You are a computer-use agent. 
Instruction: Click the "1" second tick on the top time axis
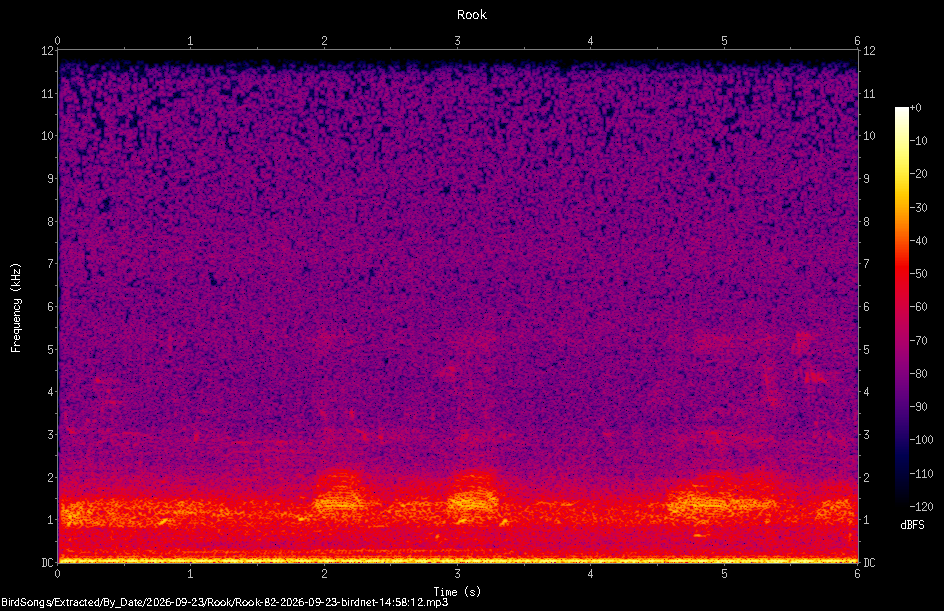tap(190, 41)
